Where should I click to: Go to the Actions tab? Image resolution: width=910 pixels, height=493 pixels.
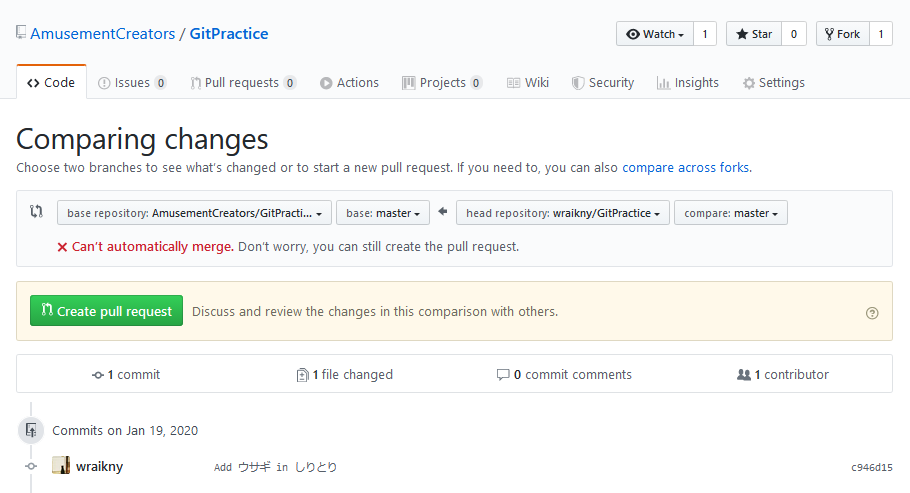click(x=349, y=82)
